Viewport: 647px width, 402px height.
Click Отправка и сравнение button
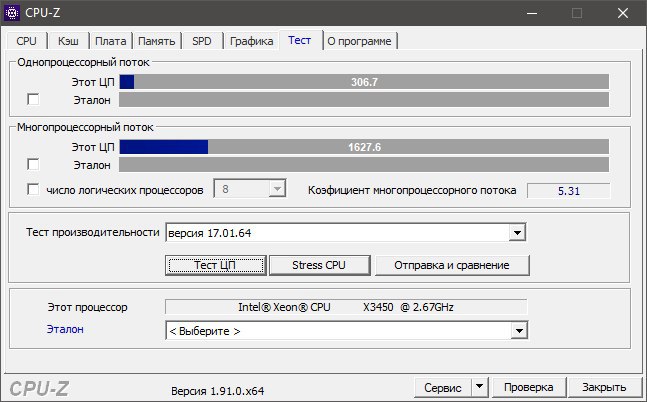(452, 265)
